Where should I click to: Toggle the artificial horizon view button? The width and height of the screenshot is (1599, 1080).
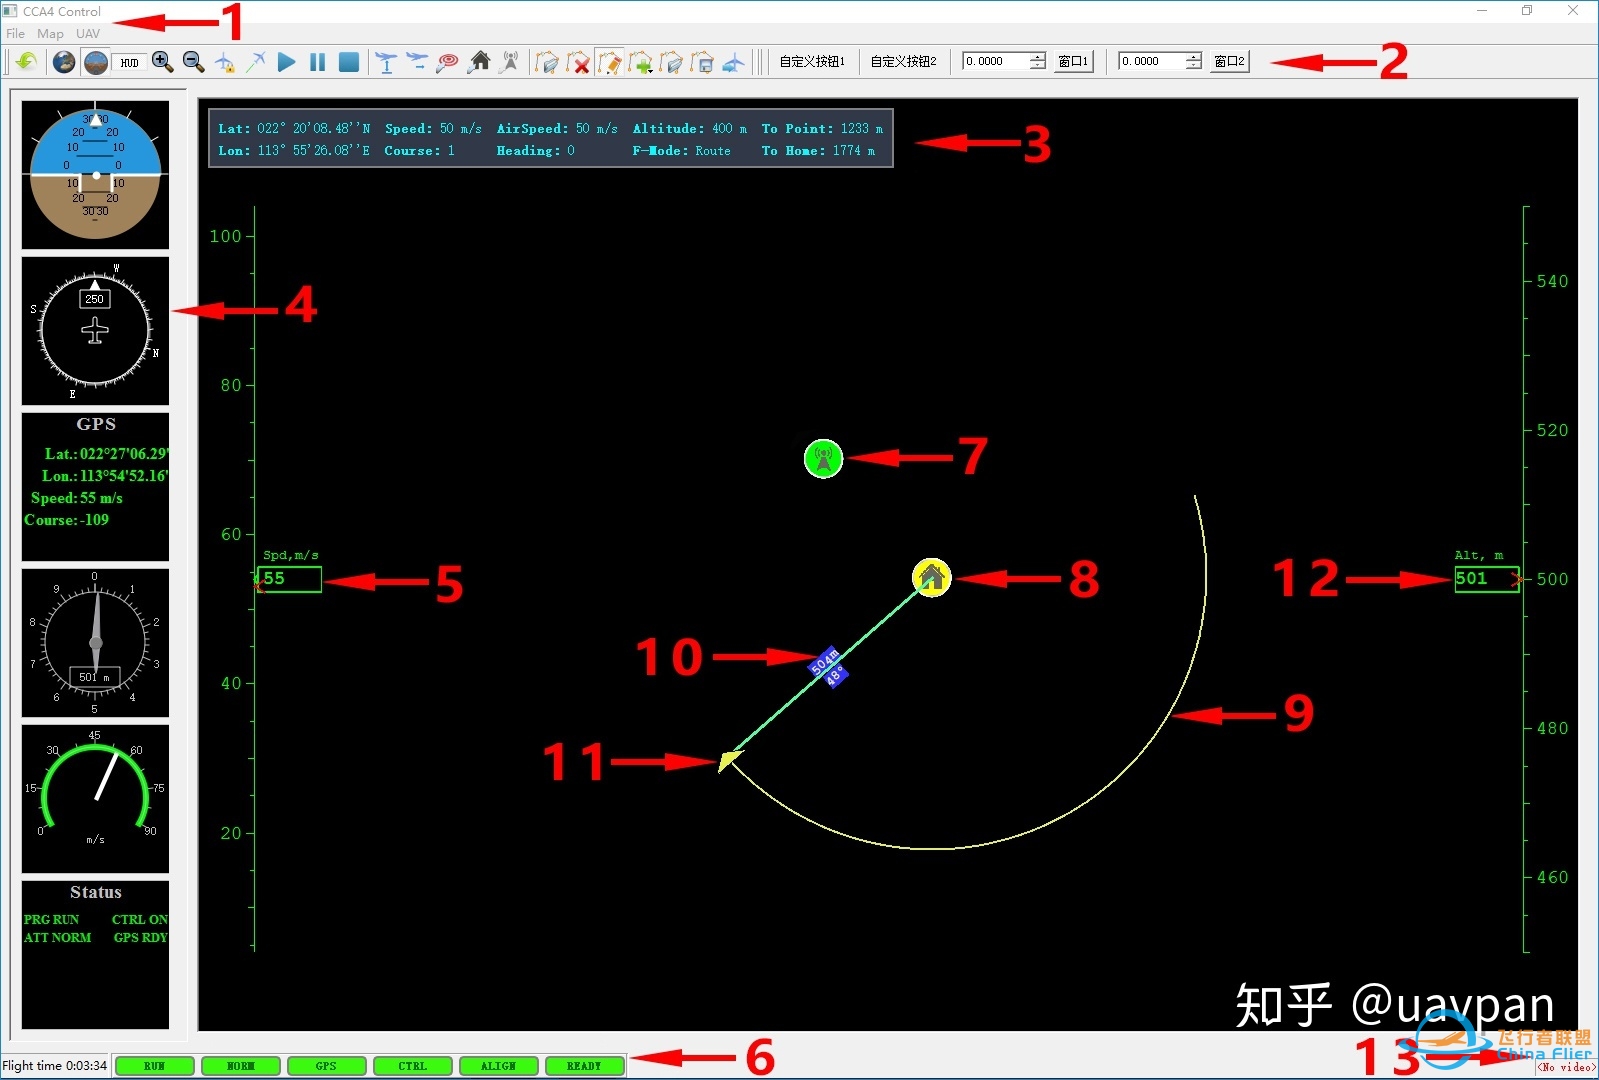(x=96, y=62)
